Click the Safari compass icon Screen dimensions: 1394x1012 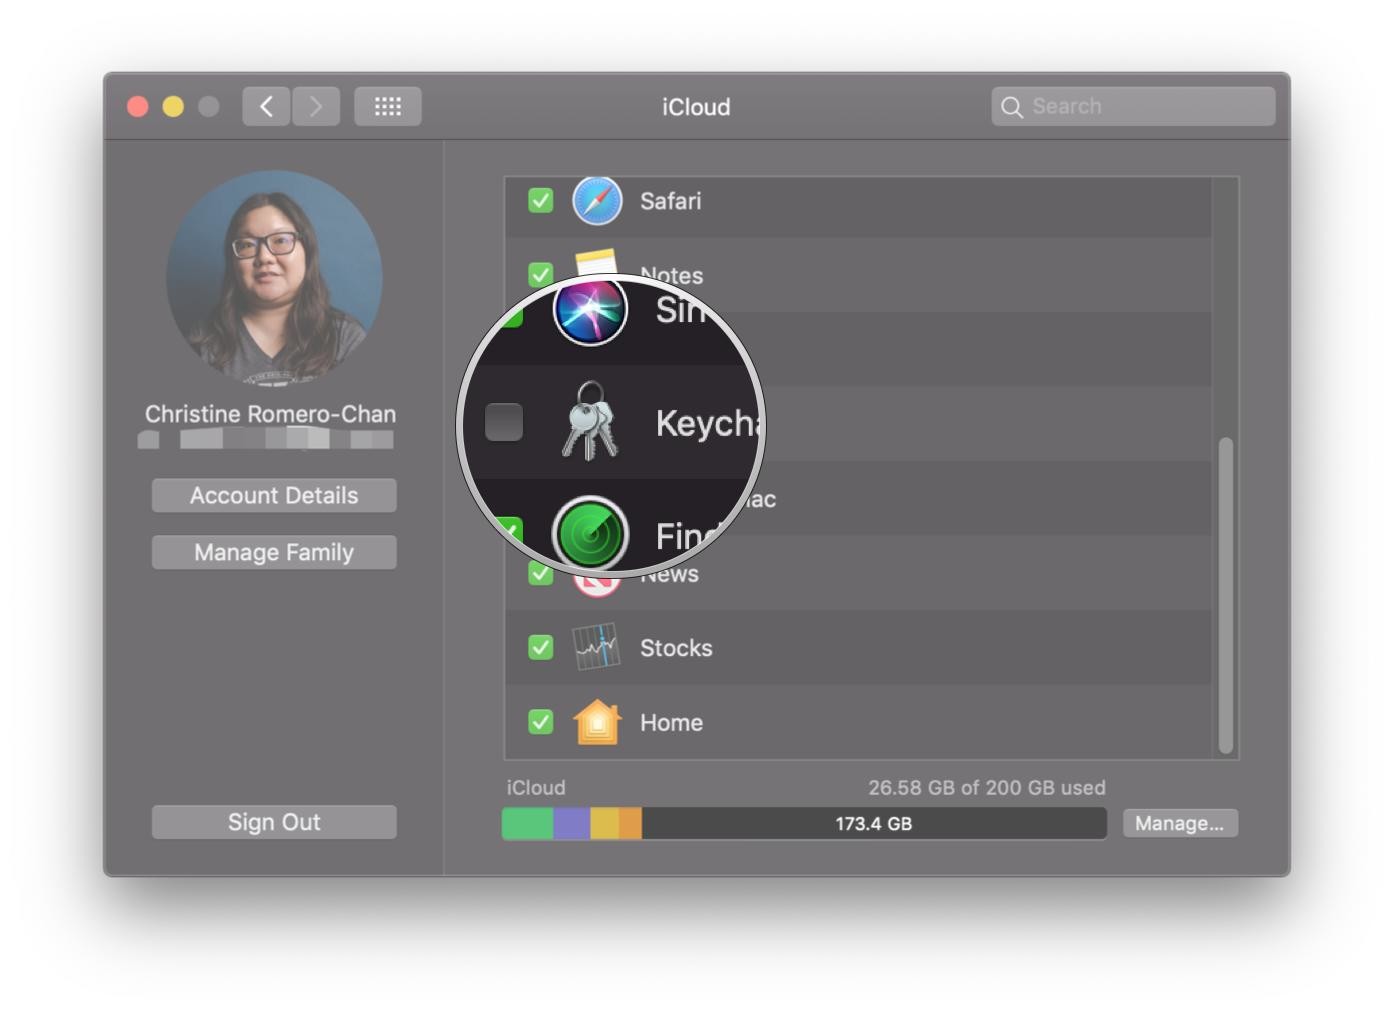click(x=597, y=200)
